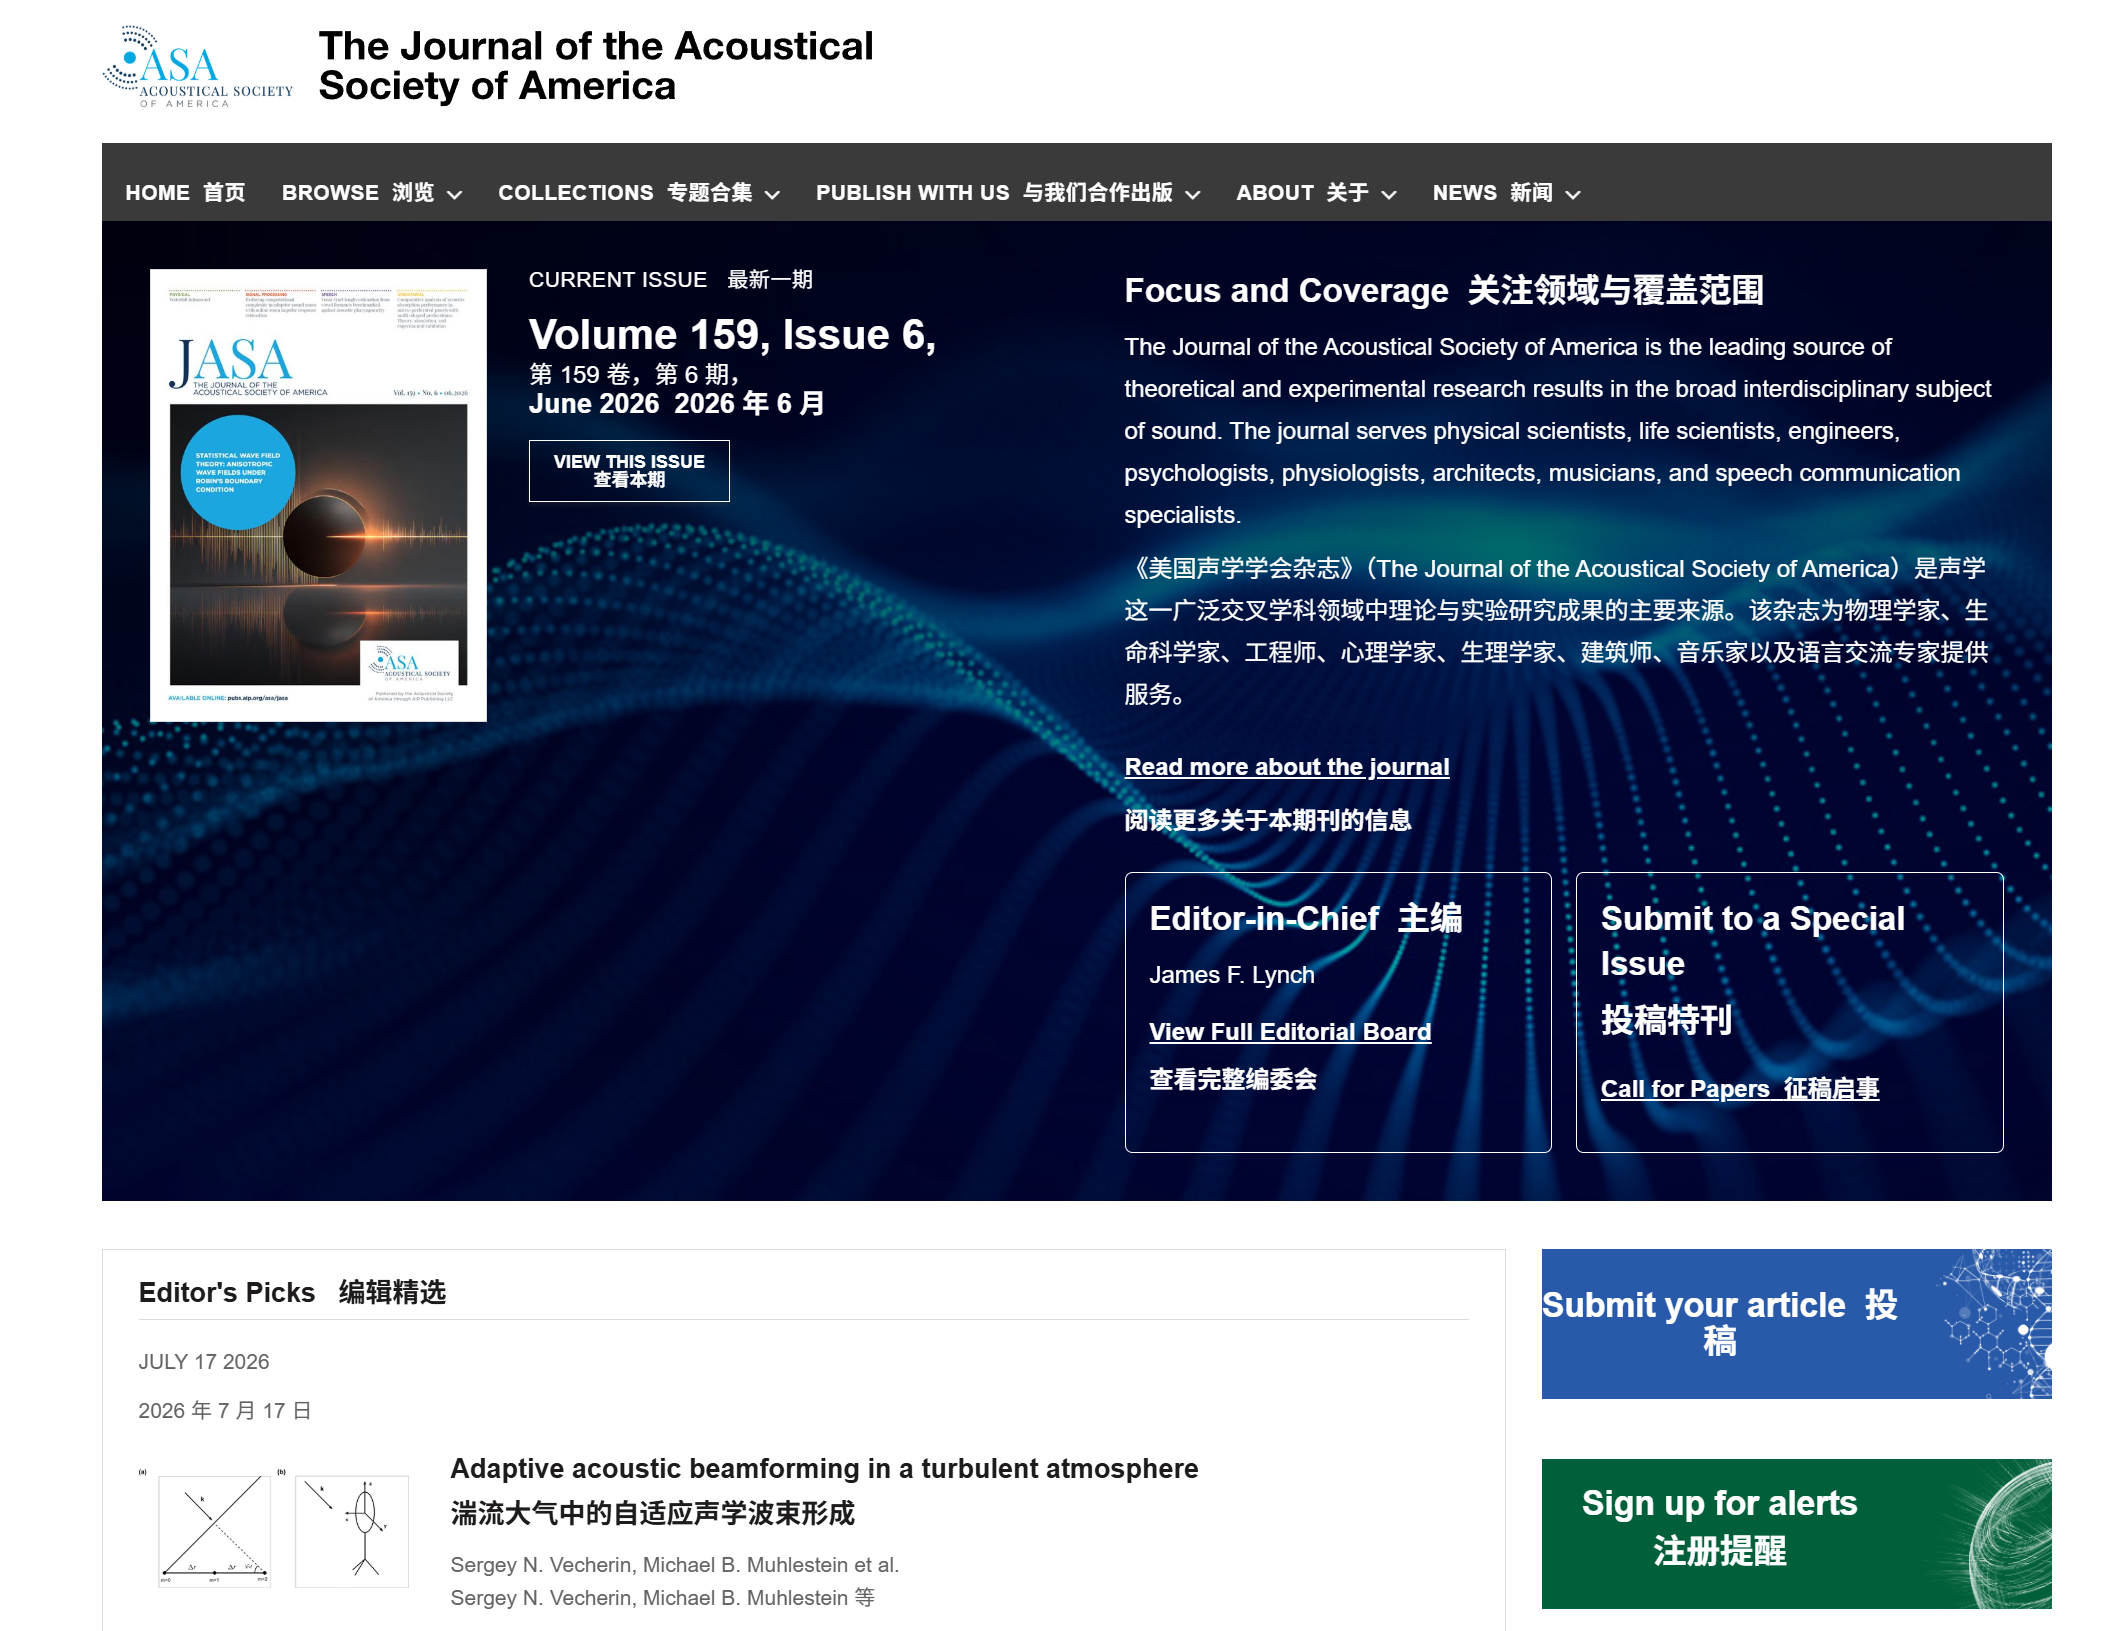Open View Full Editorial Board link

point(1290,1032)
